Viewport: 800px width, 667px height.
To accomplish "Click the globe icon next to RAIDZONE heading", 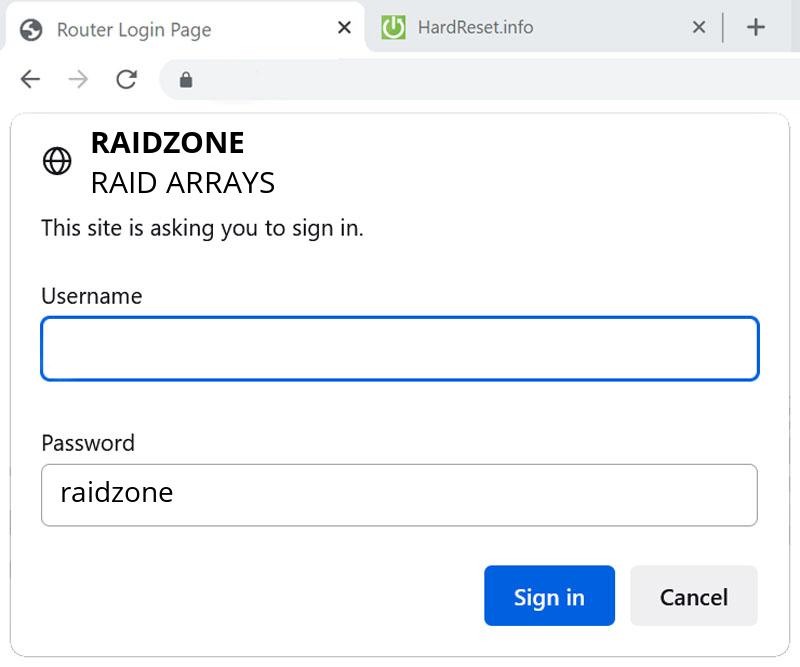I will click(57, 160).
